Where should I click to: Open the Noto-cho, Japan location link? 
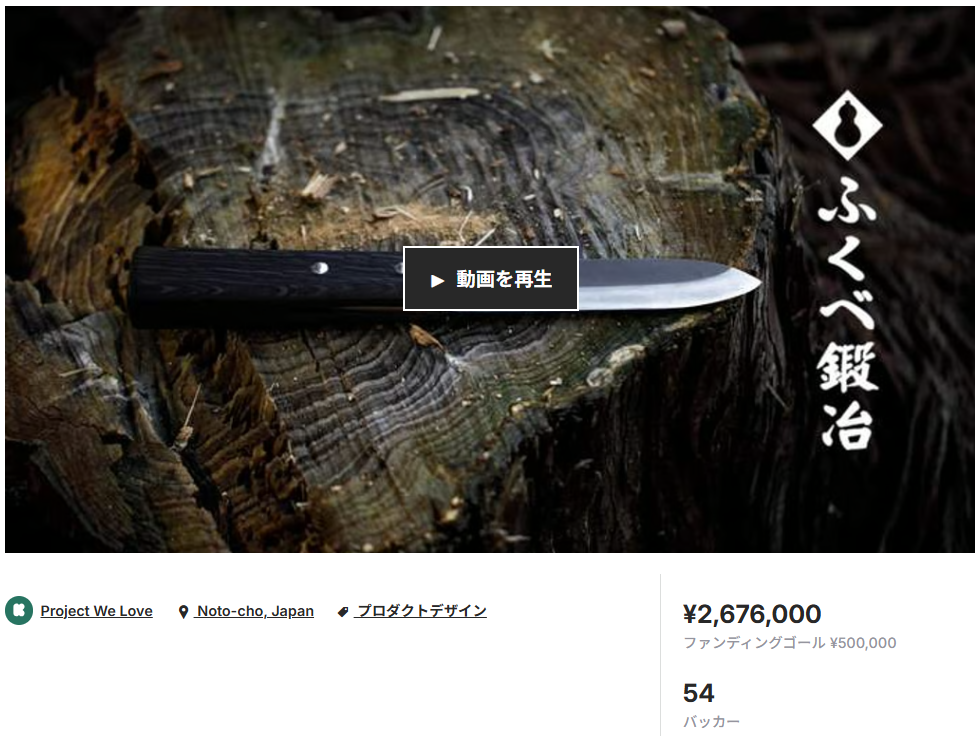255,611
